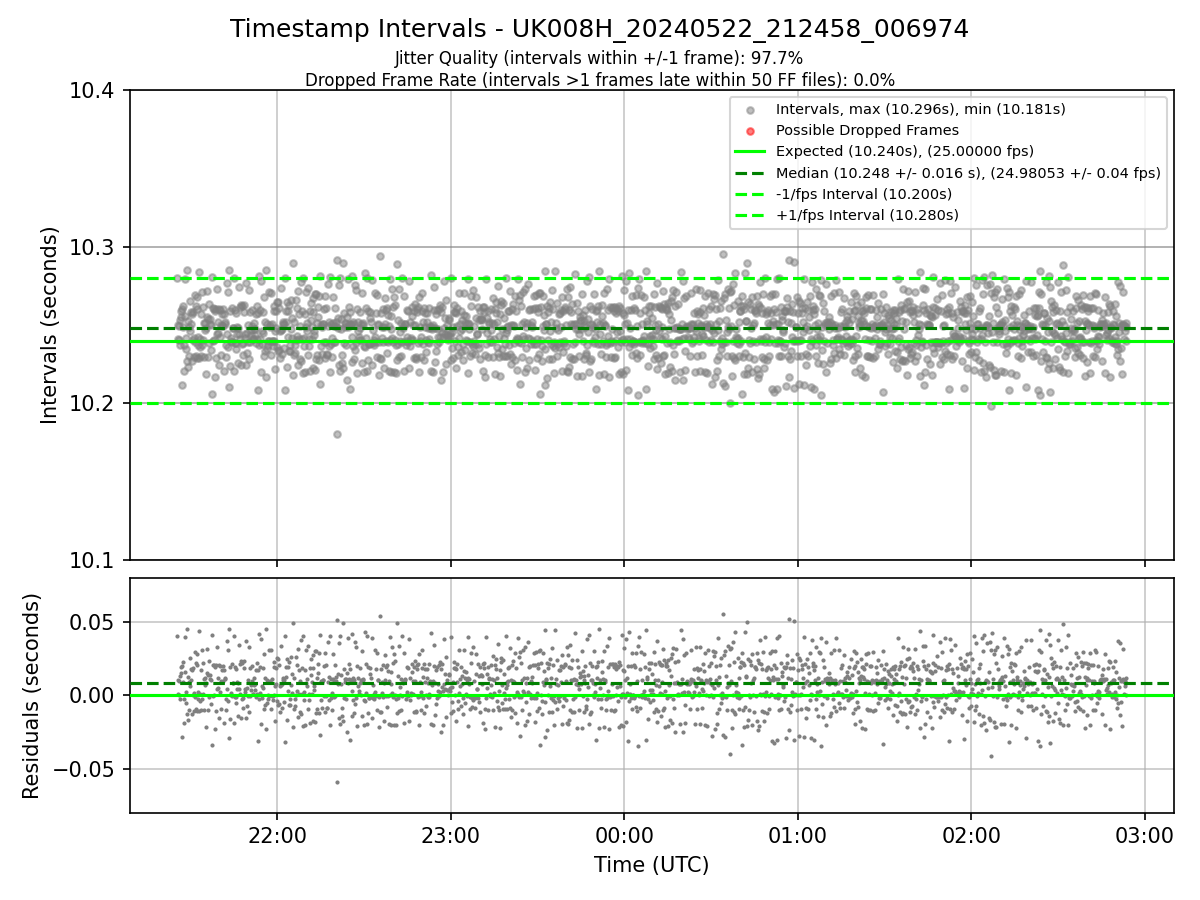Viewport: 1200px width, 900px height.
Task: Click the red dot marker beside 'Possible Dropped Frames' in the legend
Action: coord(751,131)
